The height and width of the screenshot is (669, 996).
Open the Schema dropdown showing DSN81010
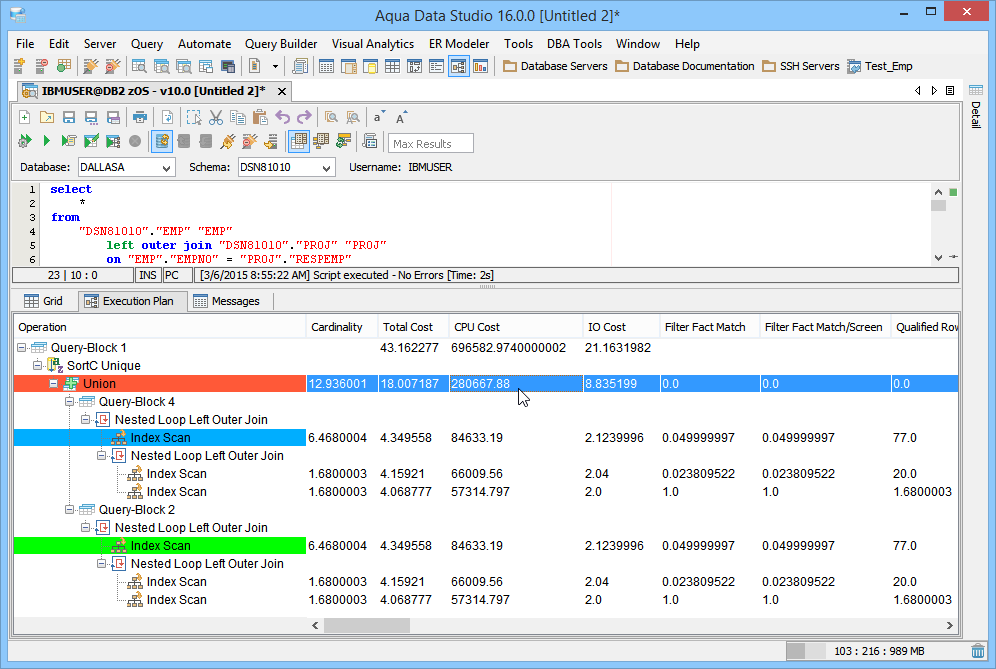click(326, 168)
